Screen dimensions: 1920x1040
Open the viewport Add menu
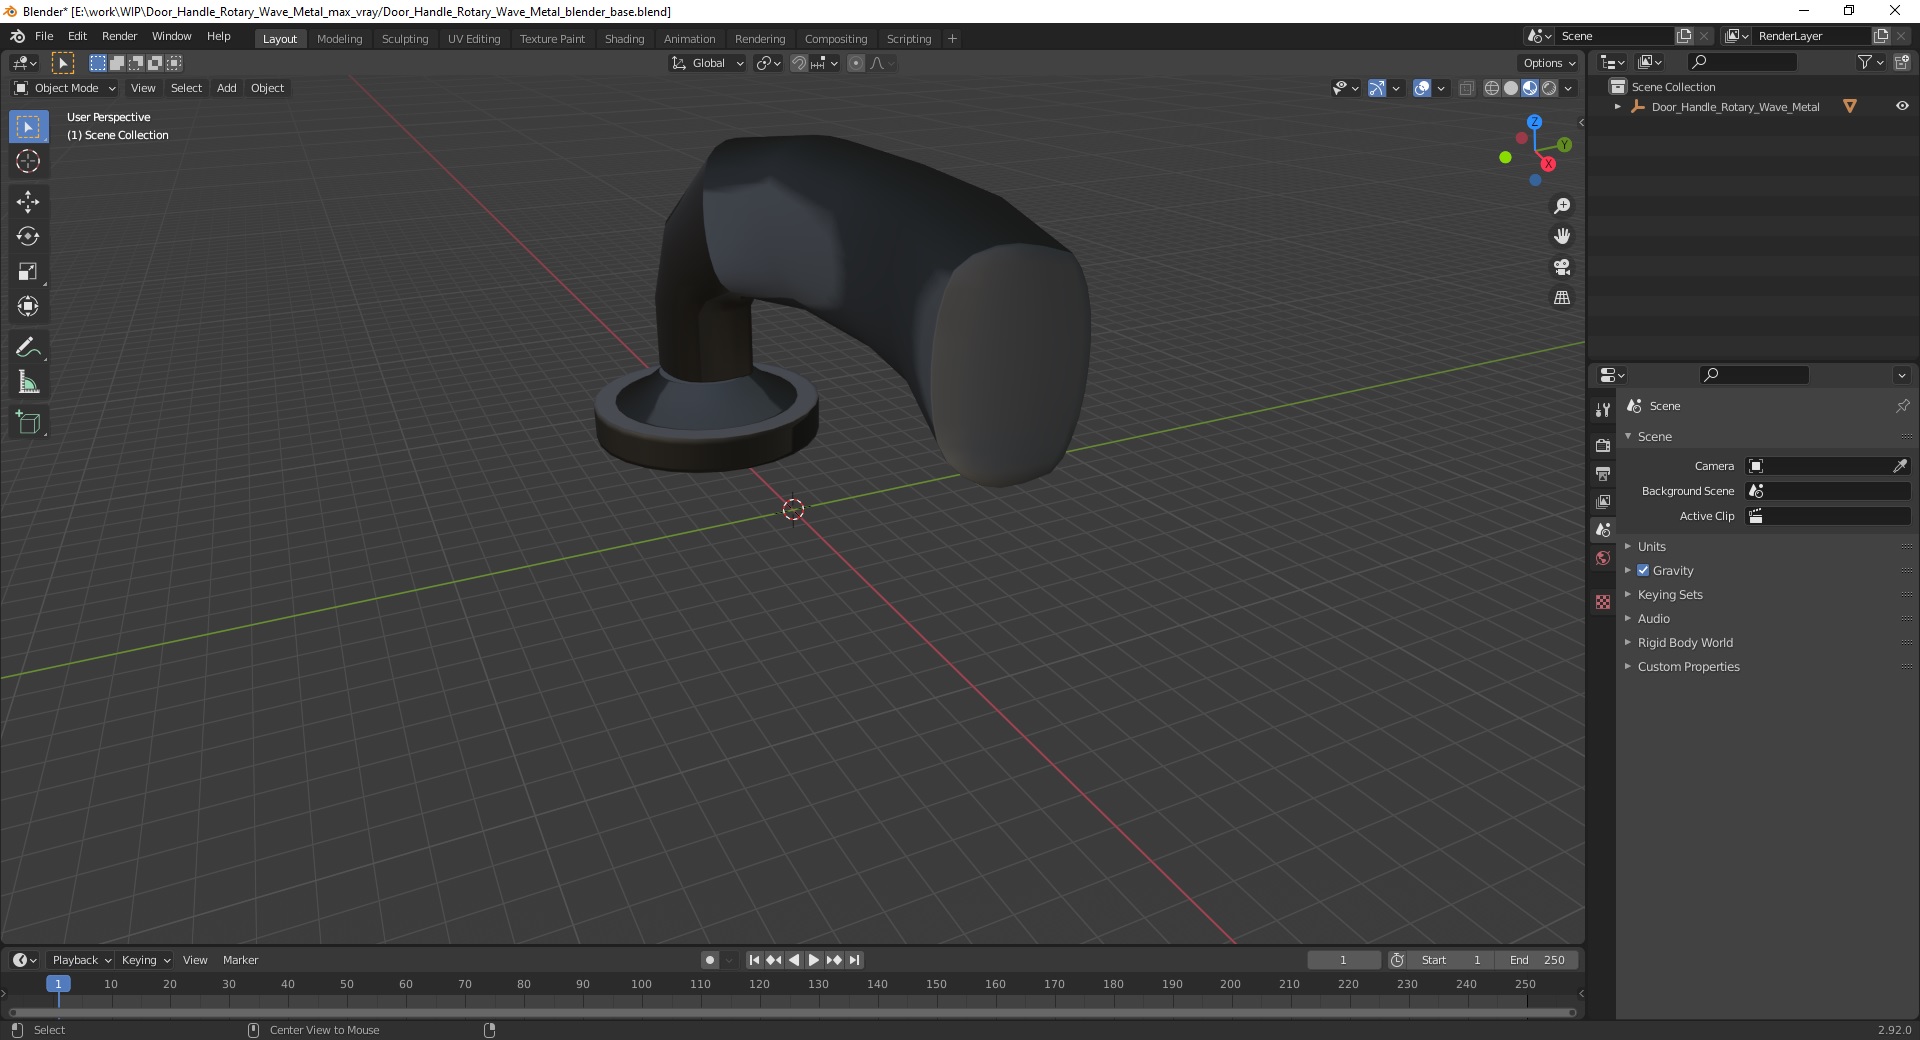(x=227, y=88)
